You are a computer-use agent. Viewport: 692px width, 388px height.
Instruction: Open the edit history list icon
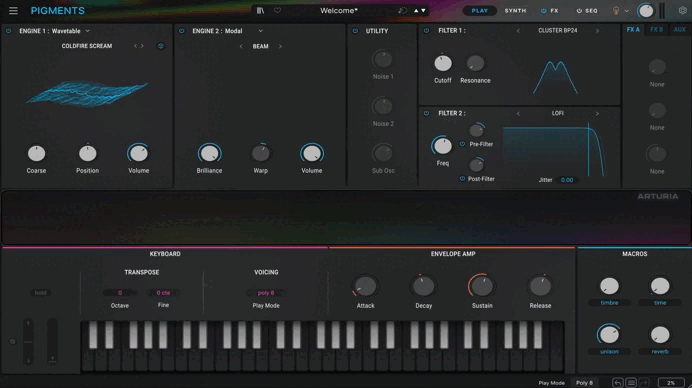coord(631,383)
